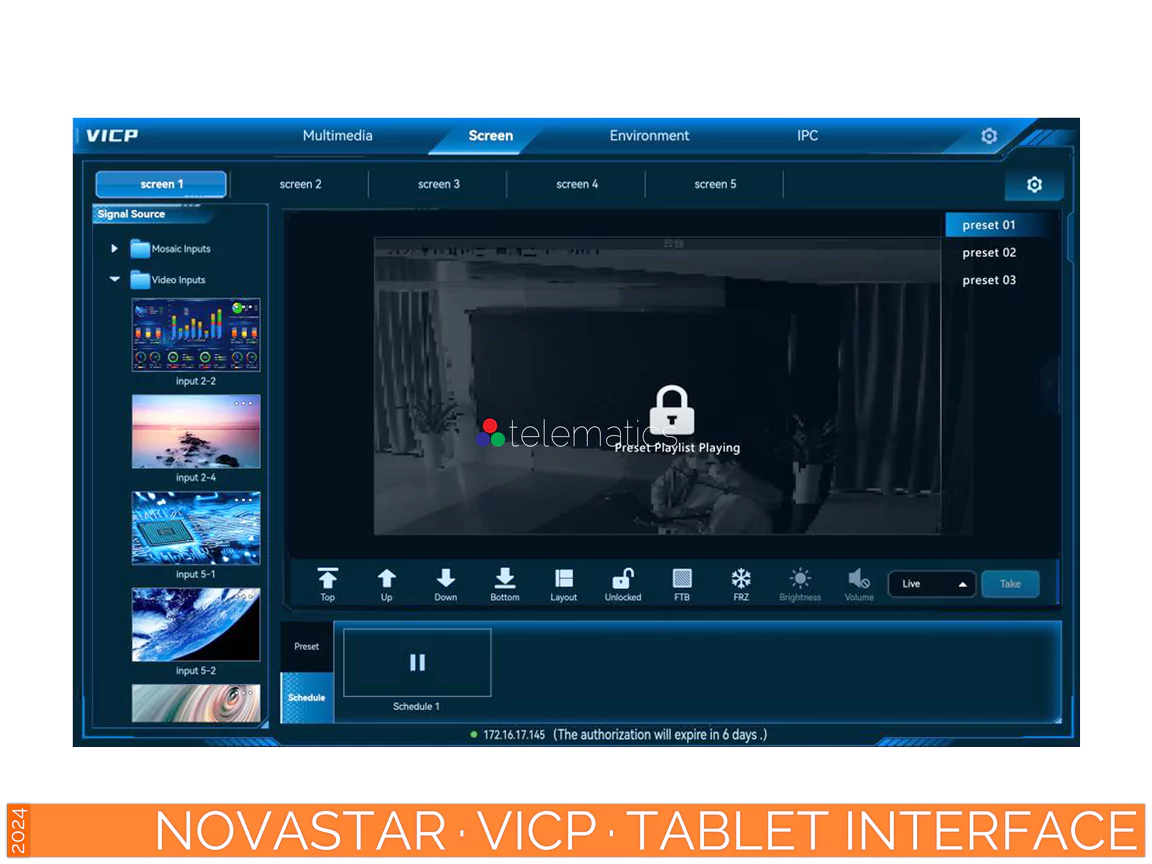
Task: Open the top bar settings gear
Action: (x=989, y=136)
